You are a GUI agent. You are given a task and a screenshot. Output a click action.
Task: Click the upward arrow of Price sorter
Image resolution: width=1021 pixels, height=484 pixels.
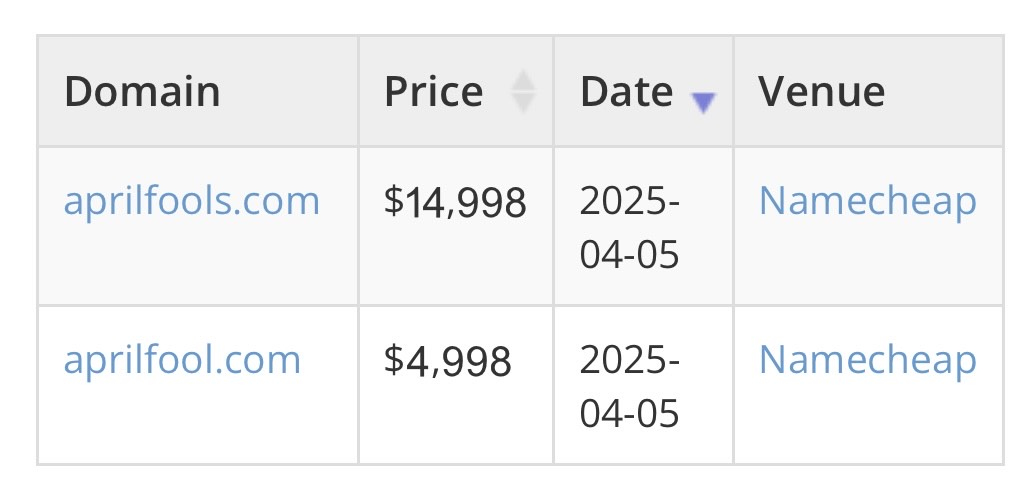click(x=523, y=81)
